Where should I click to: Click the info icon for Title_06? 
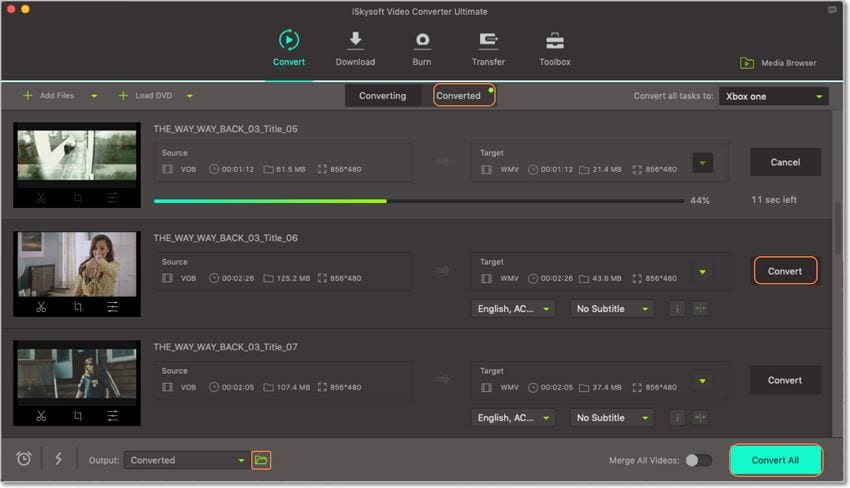(677, 309)
